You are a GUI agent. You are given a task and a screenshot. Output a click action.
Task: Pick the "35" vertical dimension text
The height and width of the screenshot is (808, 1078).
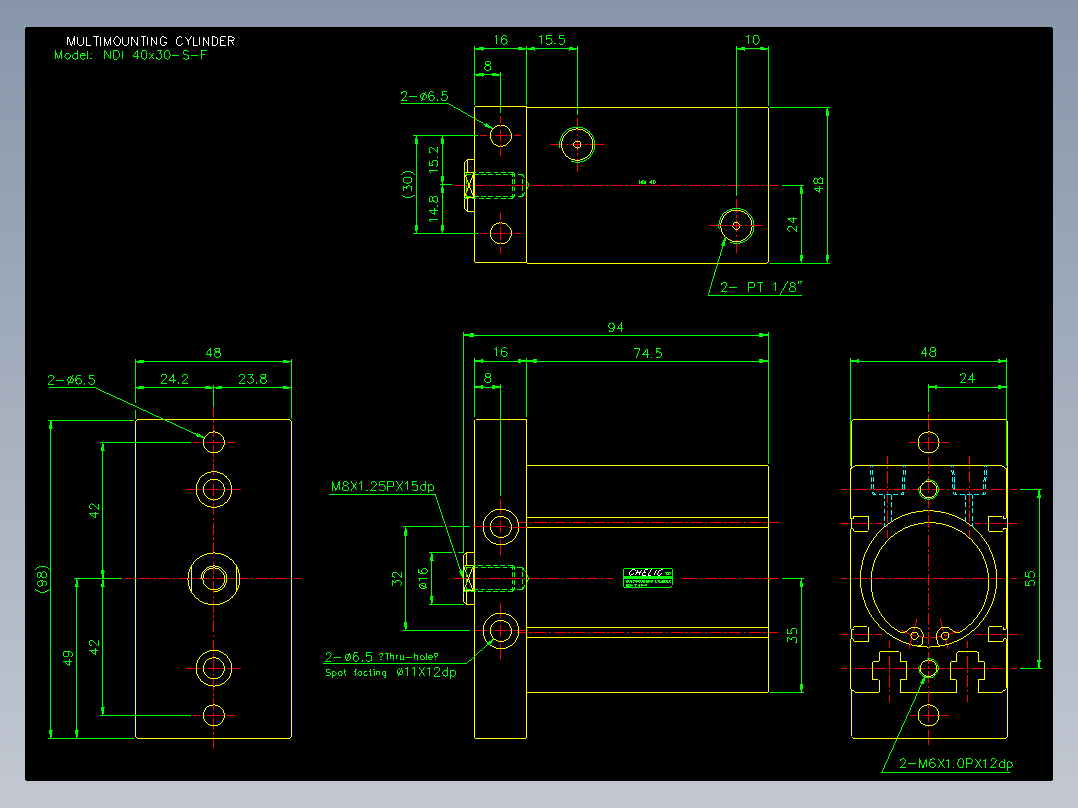[x=792, y=635]
